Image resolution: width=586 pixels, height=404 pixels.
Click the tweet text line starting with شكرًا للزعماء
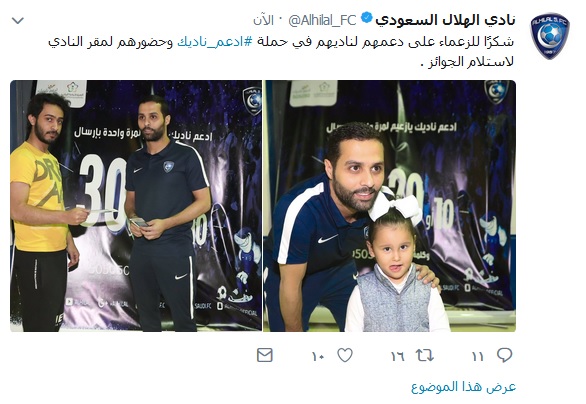[x=281, y=41]
